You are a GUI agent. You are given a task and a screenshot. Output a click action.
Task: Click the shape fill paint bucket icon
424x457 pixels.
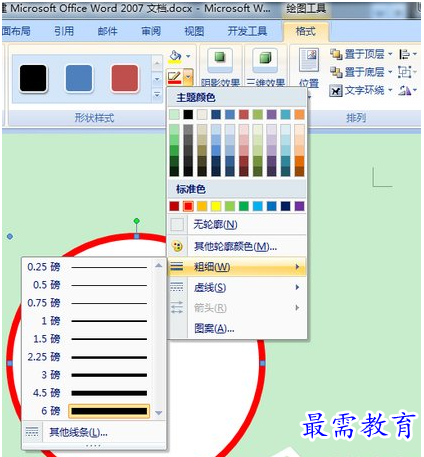pyautogui.click(x=175, y=56)
